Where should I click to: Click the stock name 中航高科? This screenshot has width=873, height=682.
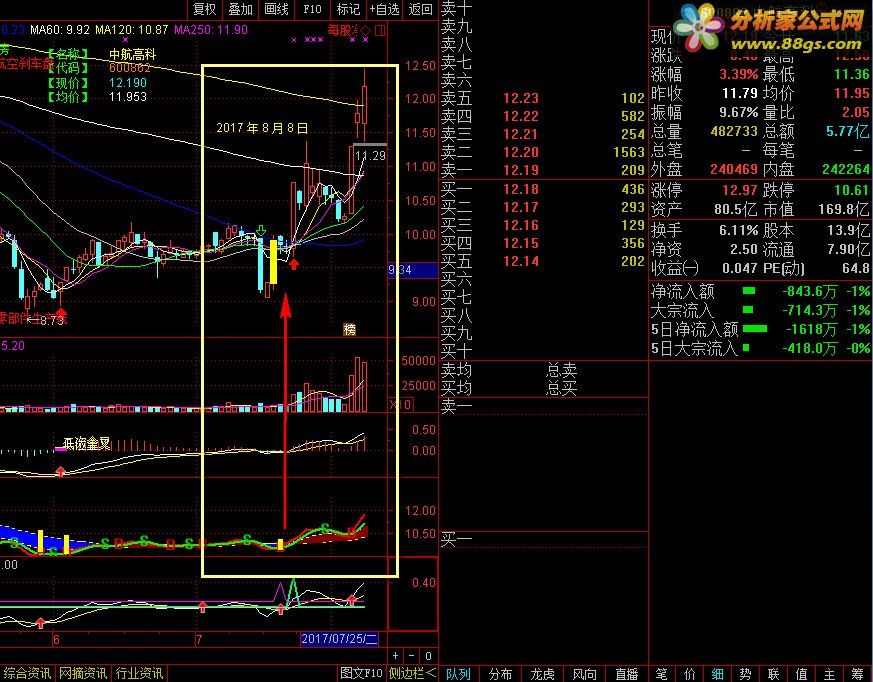click(133, 55)
